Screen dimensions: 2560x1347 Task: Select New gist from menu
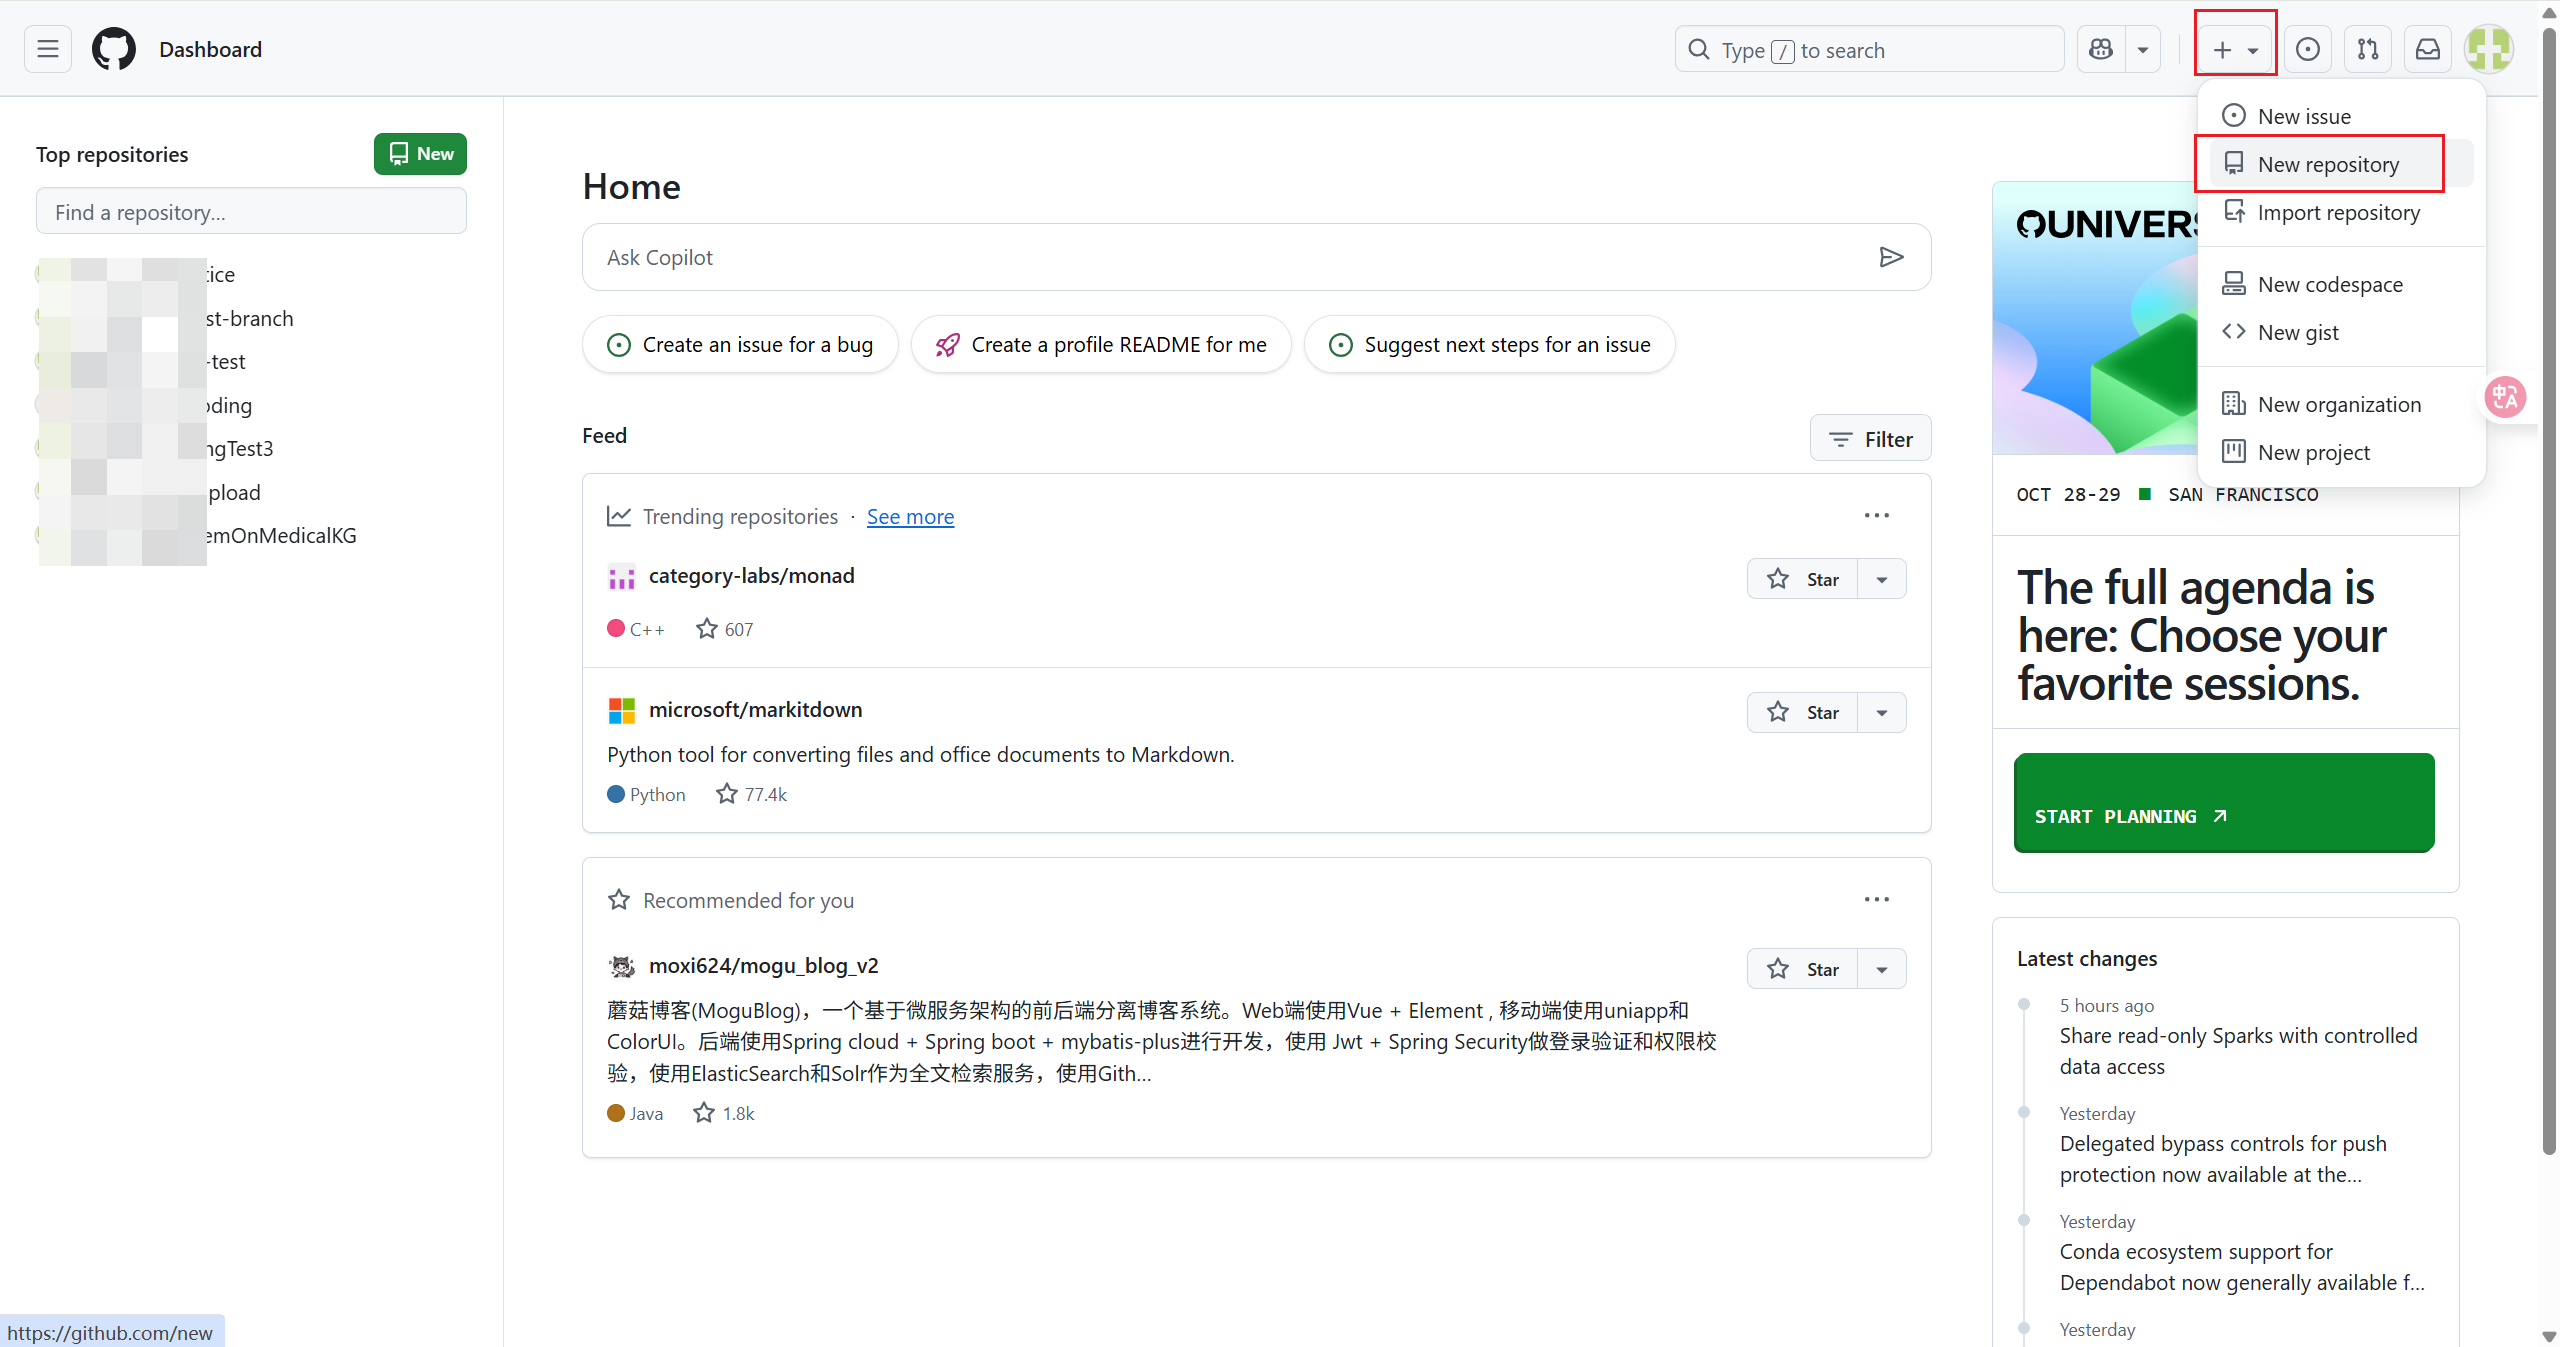coord(2340,332)
